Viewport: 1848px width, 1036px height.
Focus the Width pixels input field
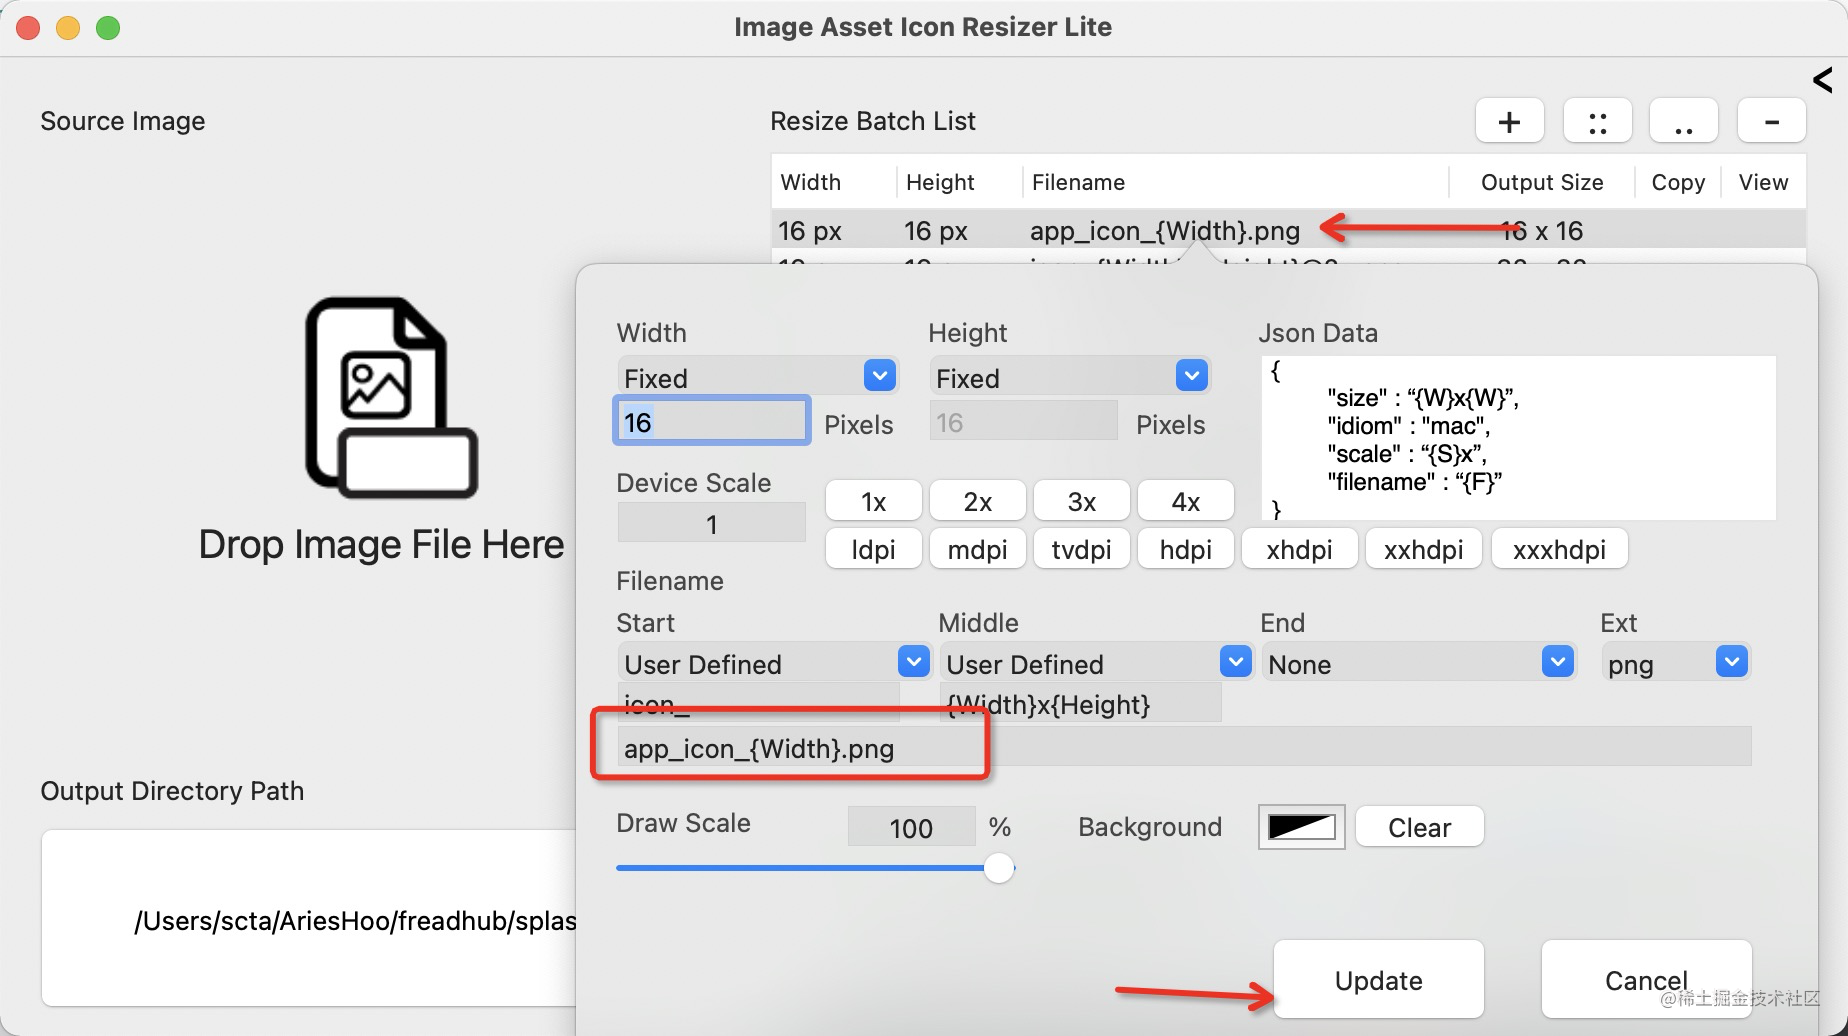coord(711,421)
